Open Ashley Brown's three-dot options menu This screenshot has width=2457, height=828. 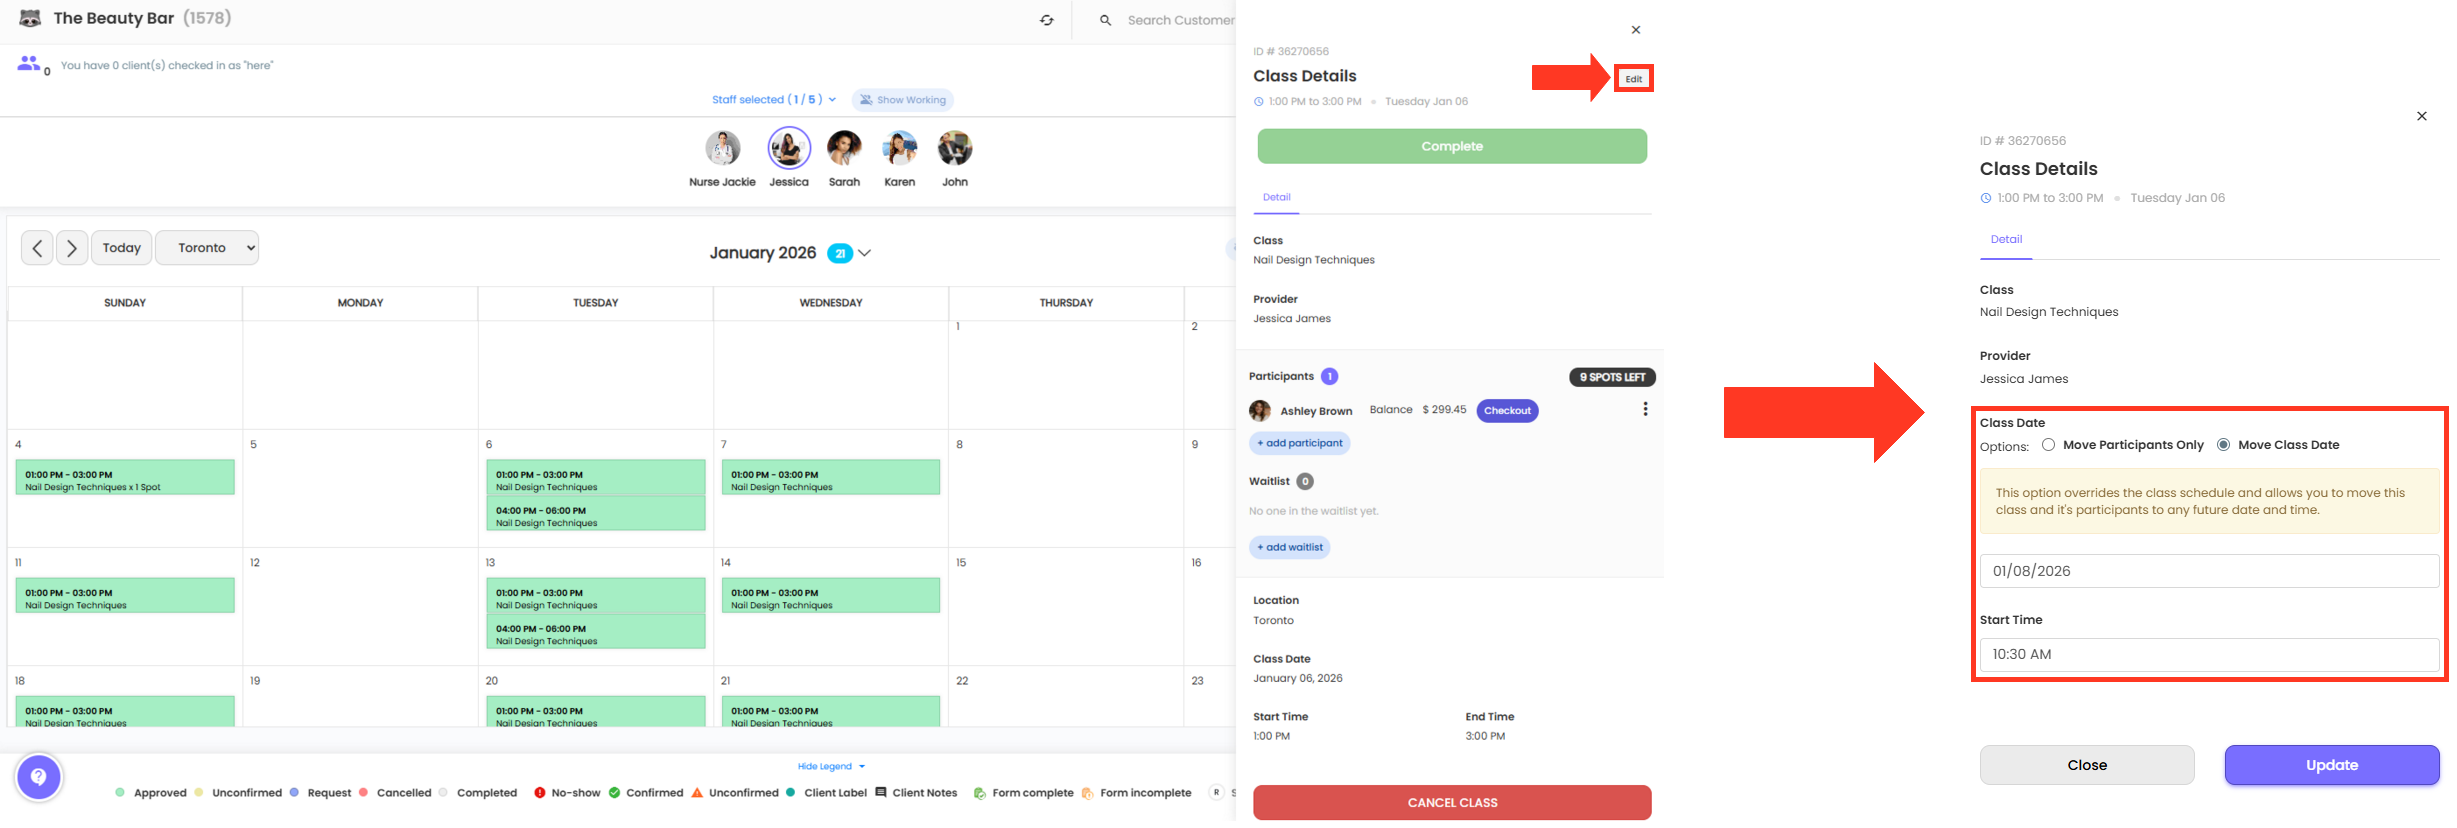point(1645,410)
